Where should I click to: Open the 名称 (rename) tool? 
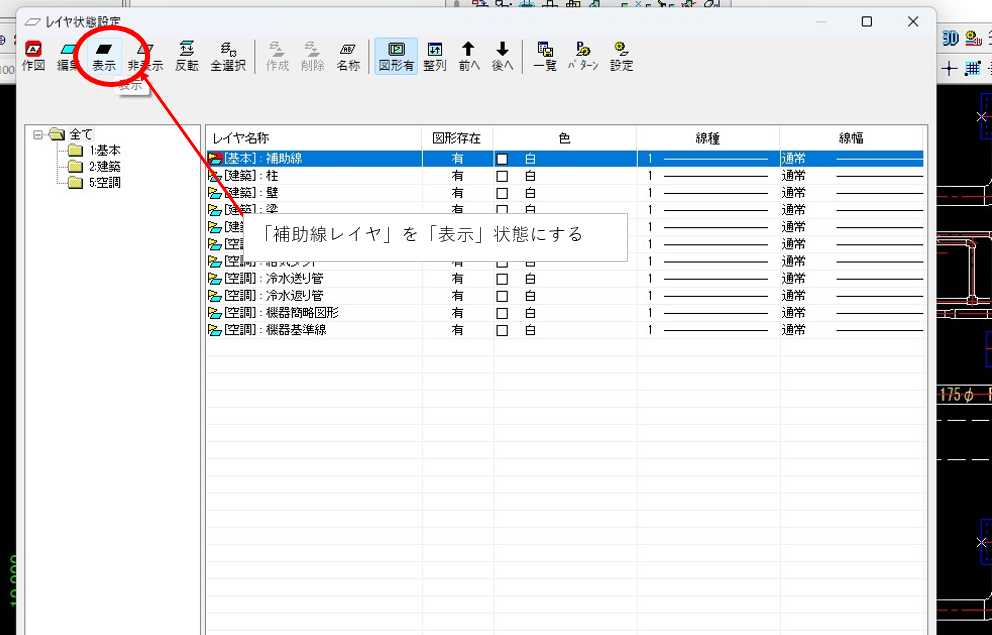pyautogui.click(x=348, y=56)
